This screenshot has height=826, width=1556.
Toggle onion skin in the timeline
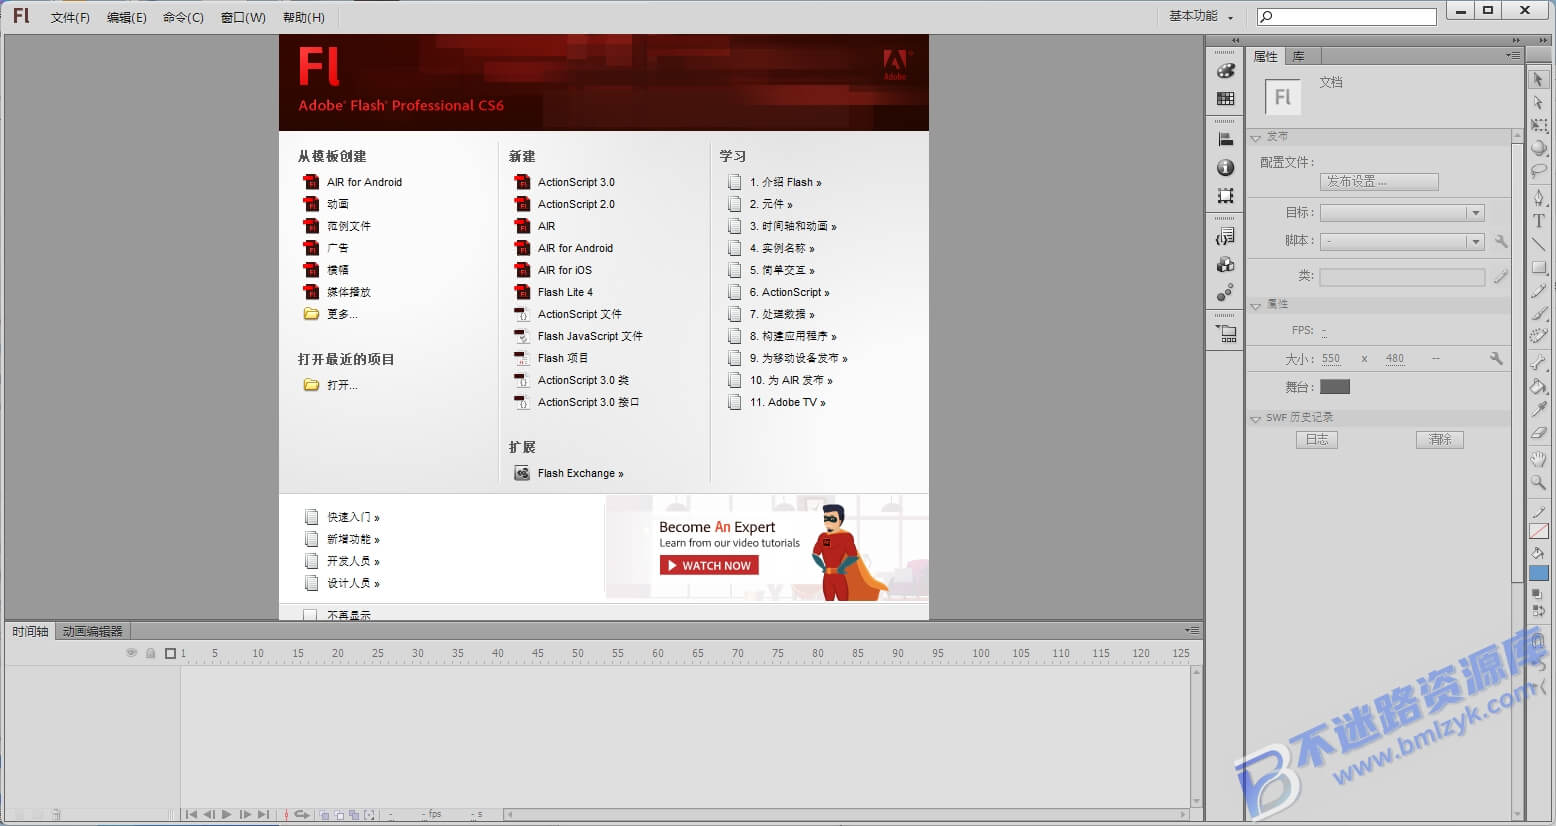tap(325, 814)
